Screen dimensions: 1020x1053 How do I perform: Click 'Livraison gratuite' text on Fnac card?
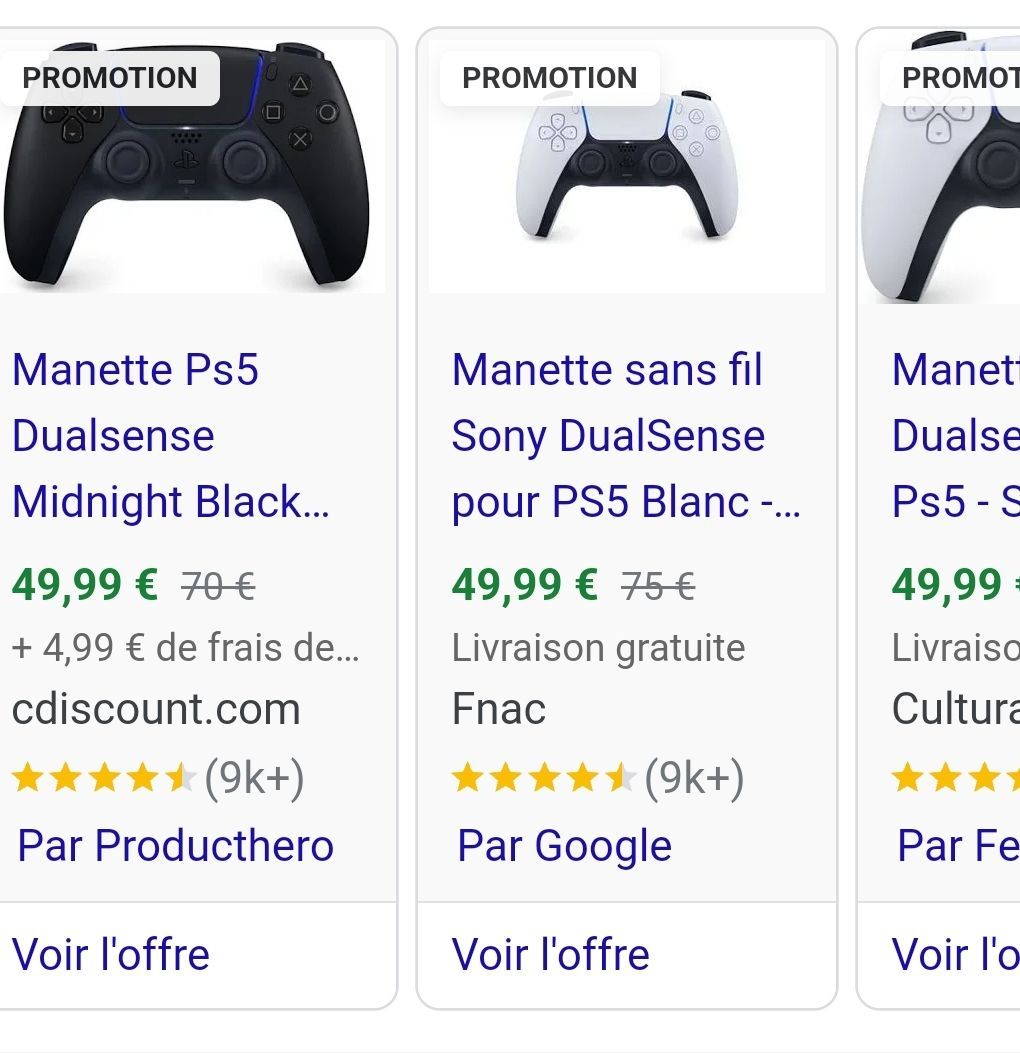[x=598, y=648]
